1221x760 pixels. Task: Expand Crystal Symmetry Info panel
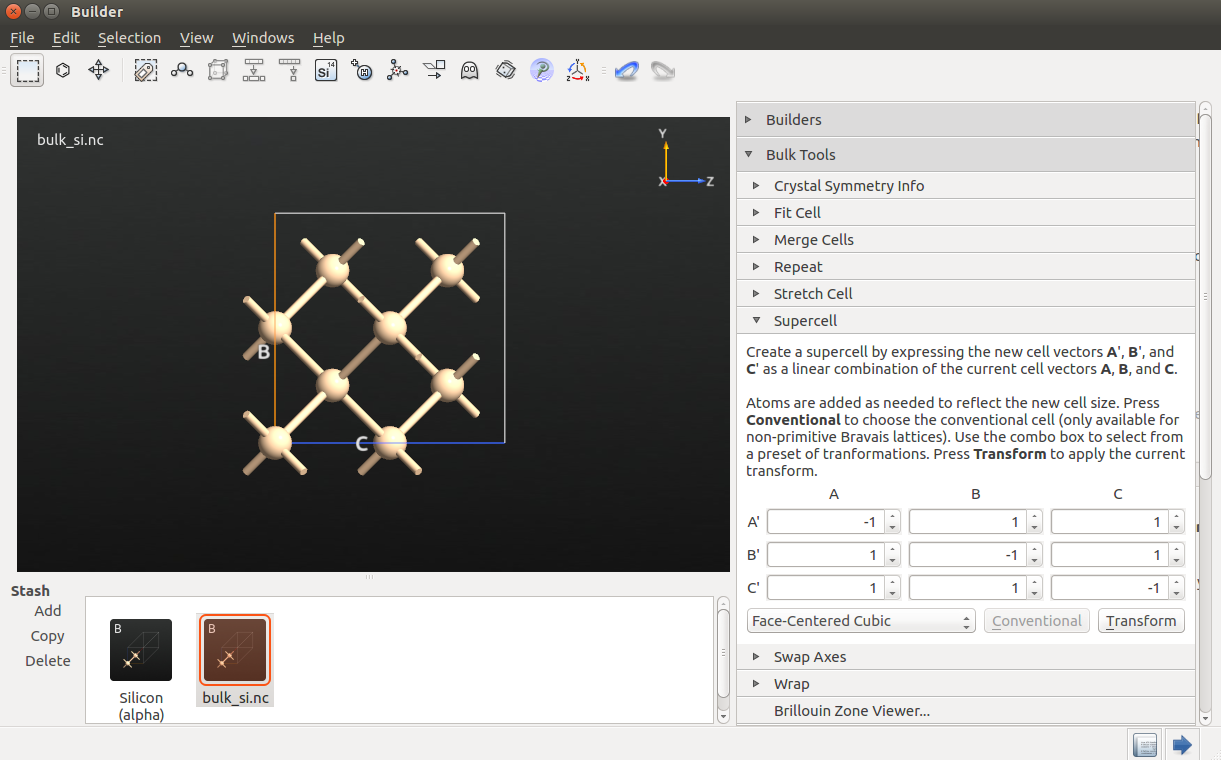tap(966, 186)
